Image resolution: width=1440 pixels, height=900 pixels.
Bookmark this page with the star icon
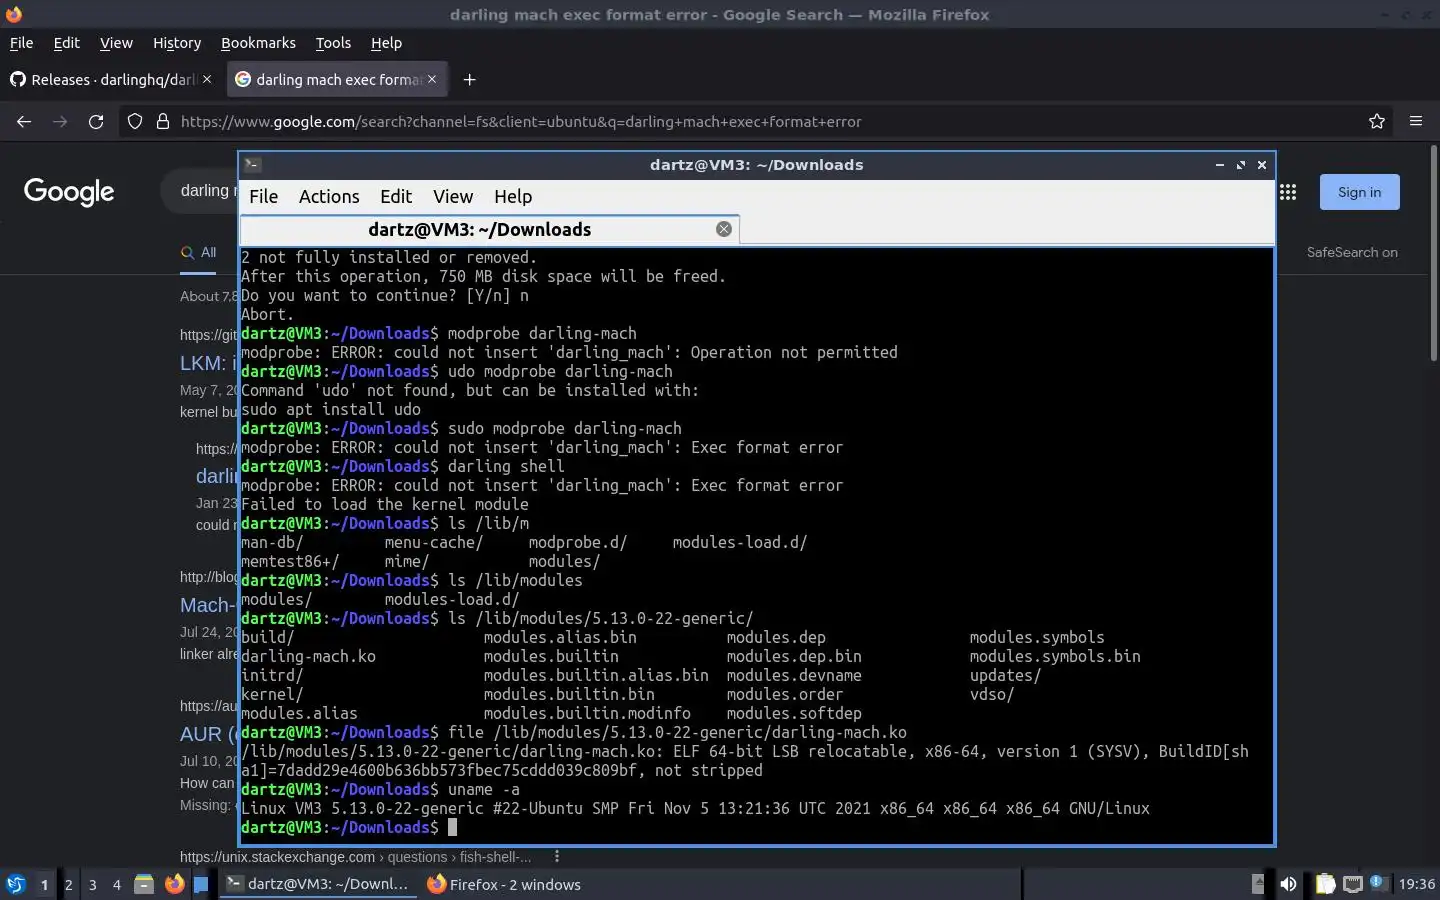click(1377, 121)
